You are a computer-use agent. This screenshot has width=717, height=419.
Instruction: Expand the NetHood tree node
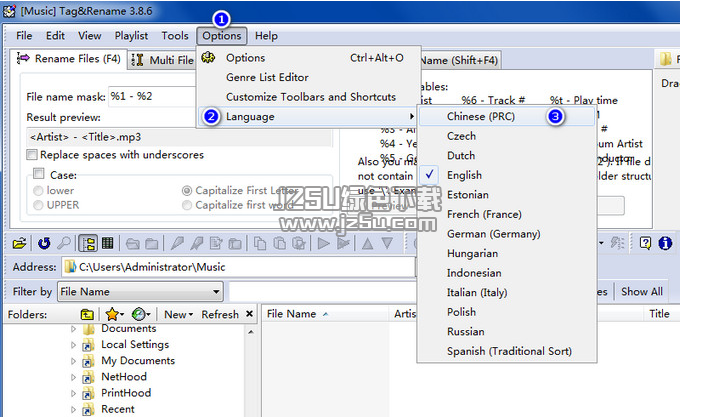click(73, 377)
